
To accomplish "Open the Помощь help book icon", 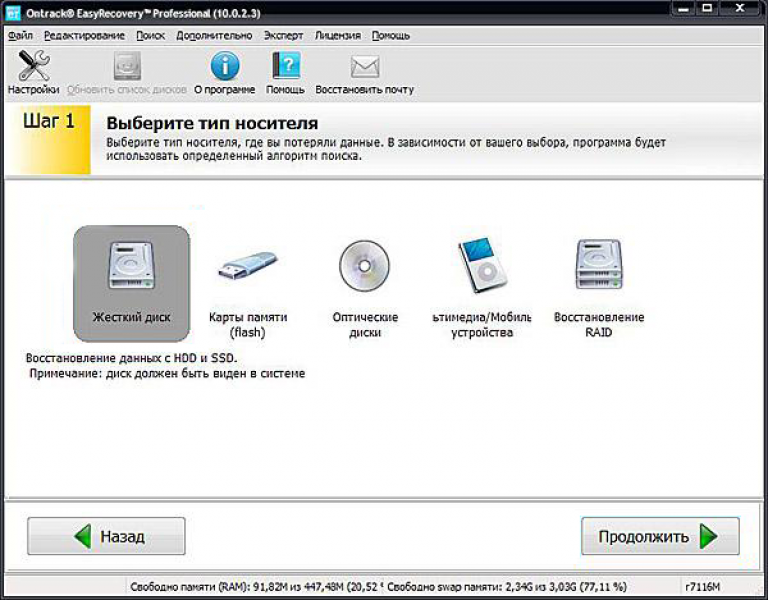I will (x=286, y=66).
